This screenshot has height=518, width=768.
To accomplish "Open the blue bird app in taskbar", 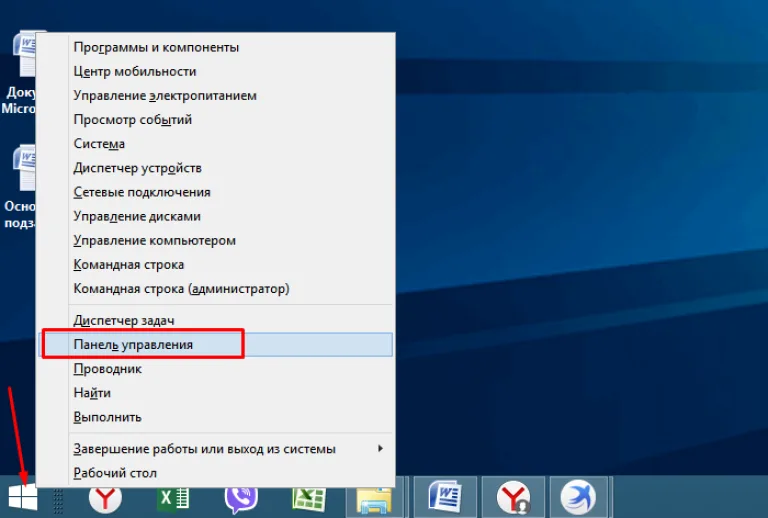I will [x=578, y=497].
